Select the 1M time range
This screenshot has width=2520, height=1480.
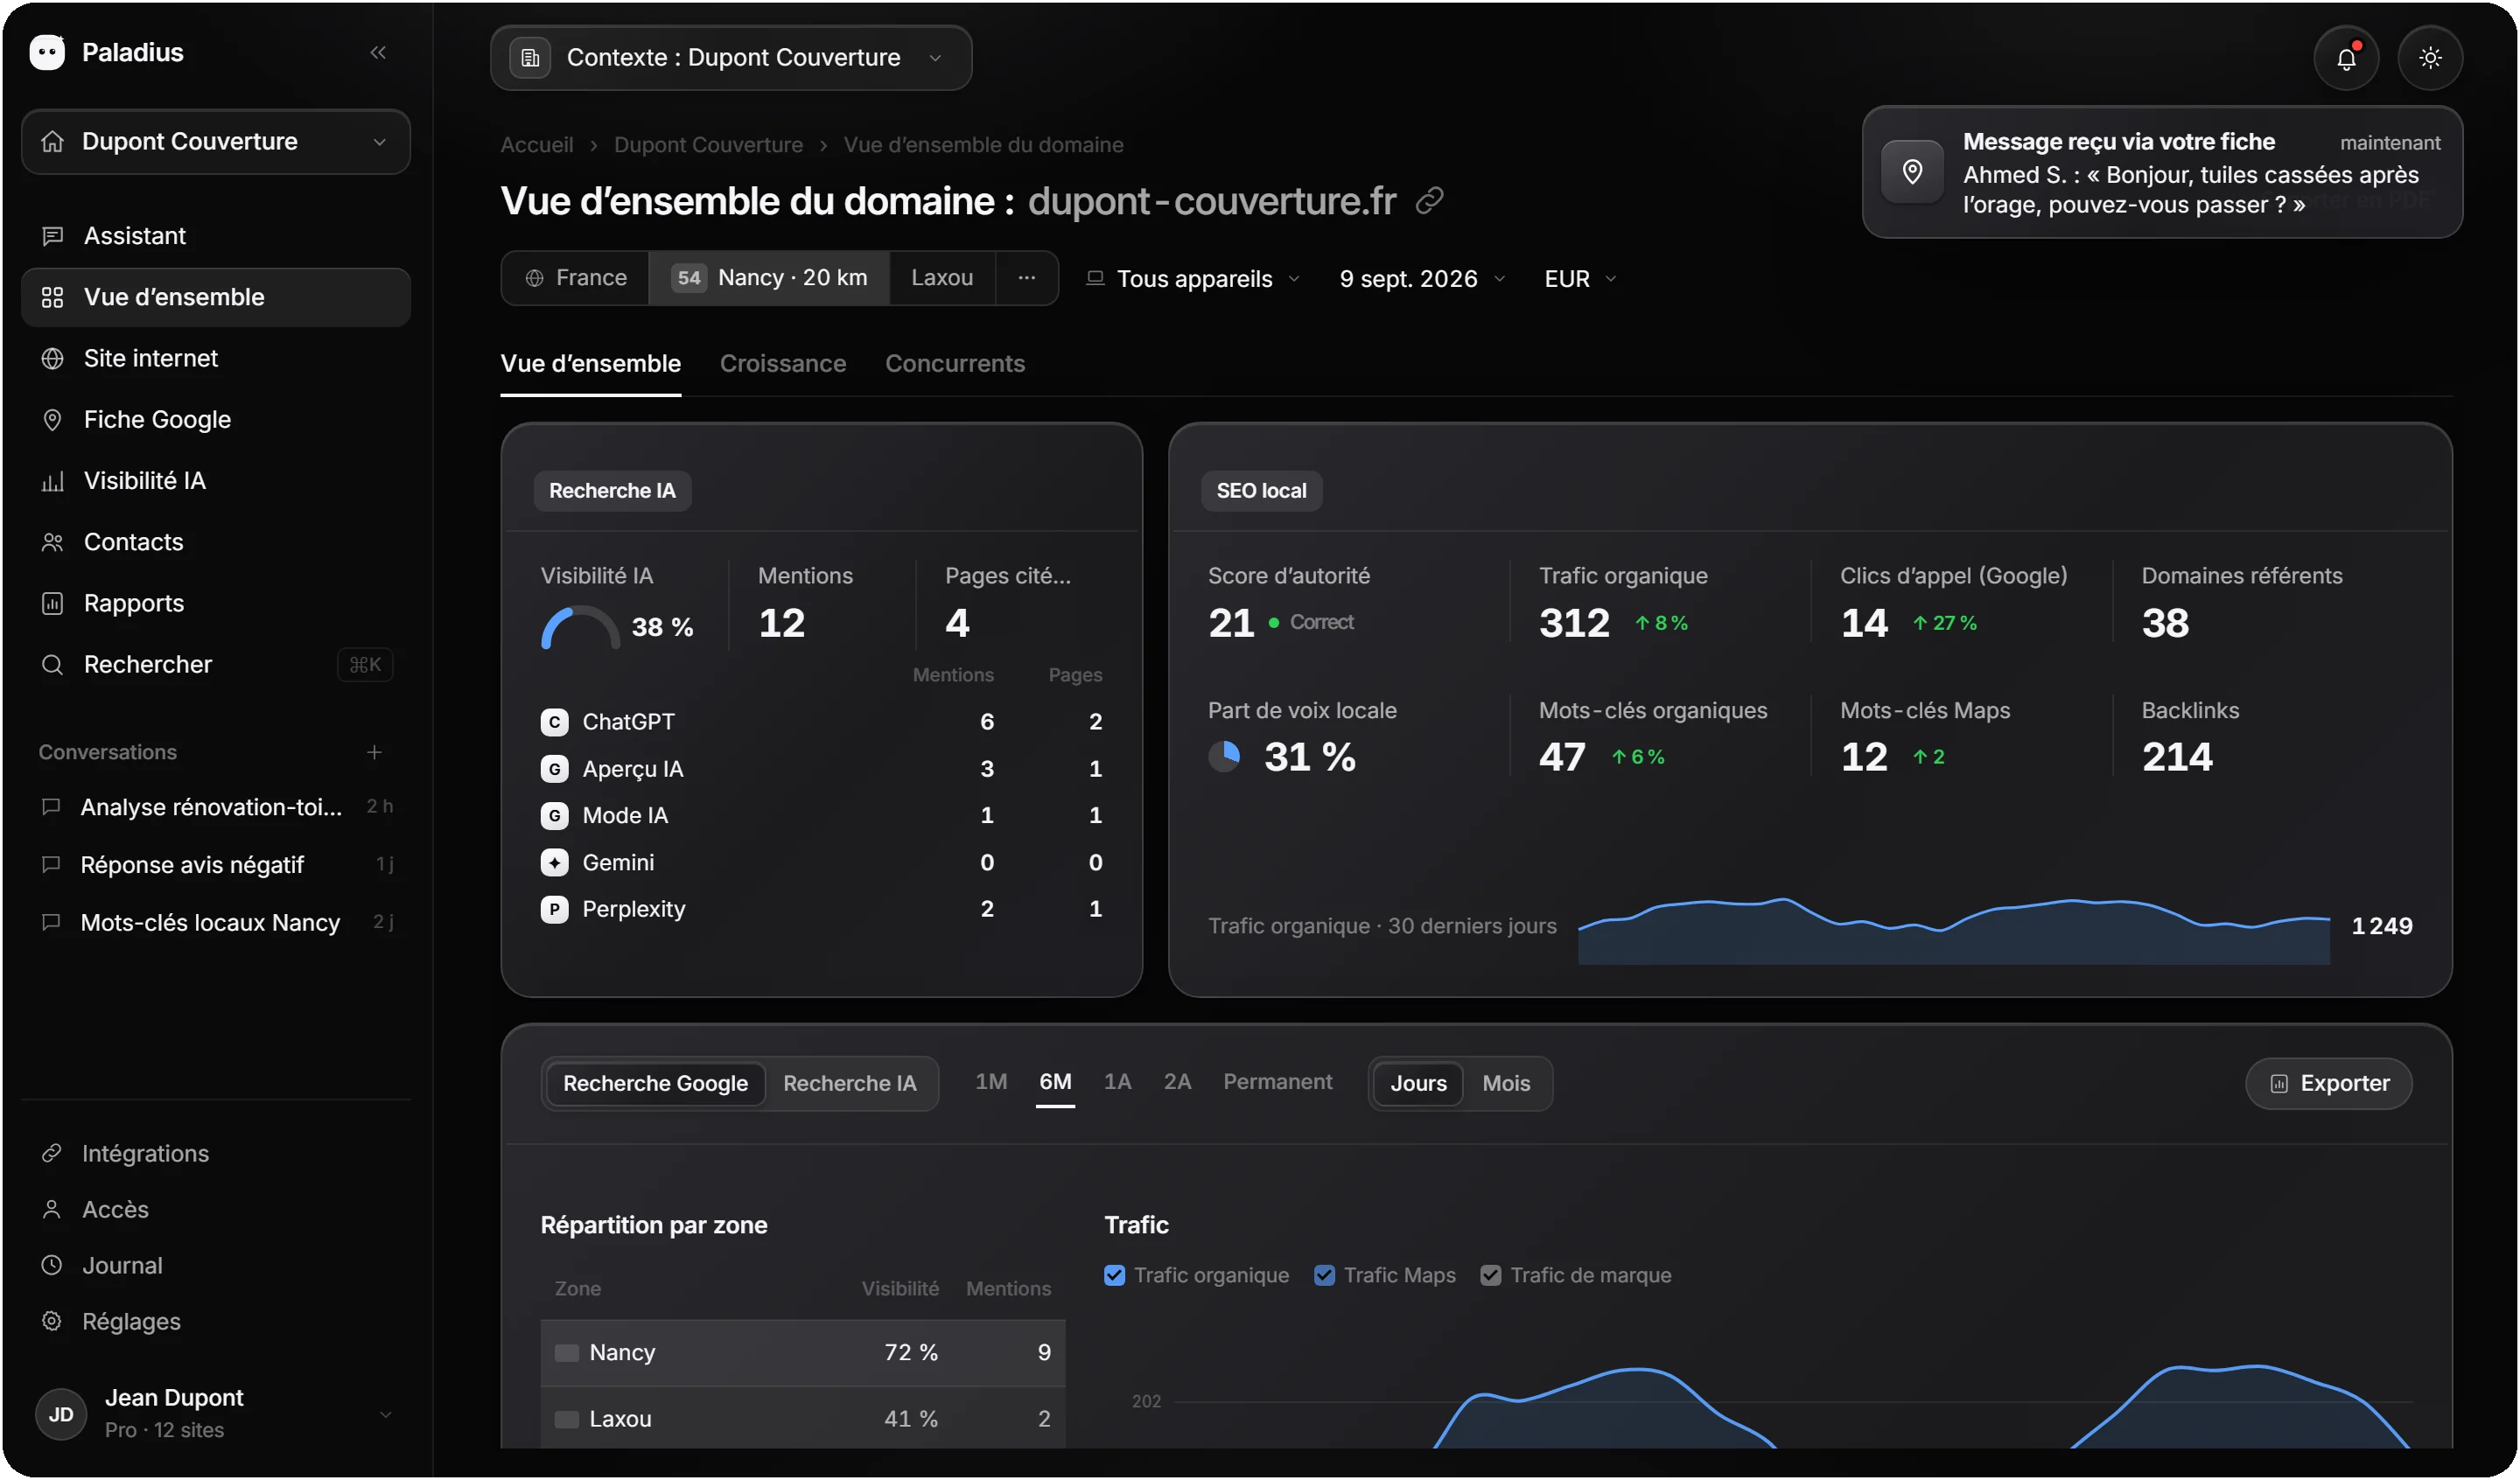click(991, 1082)
